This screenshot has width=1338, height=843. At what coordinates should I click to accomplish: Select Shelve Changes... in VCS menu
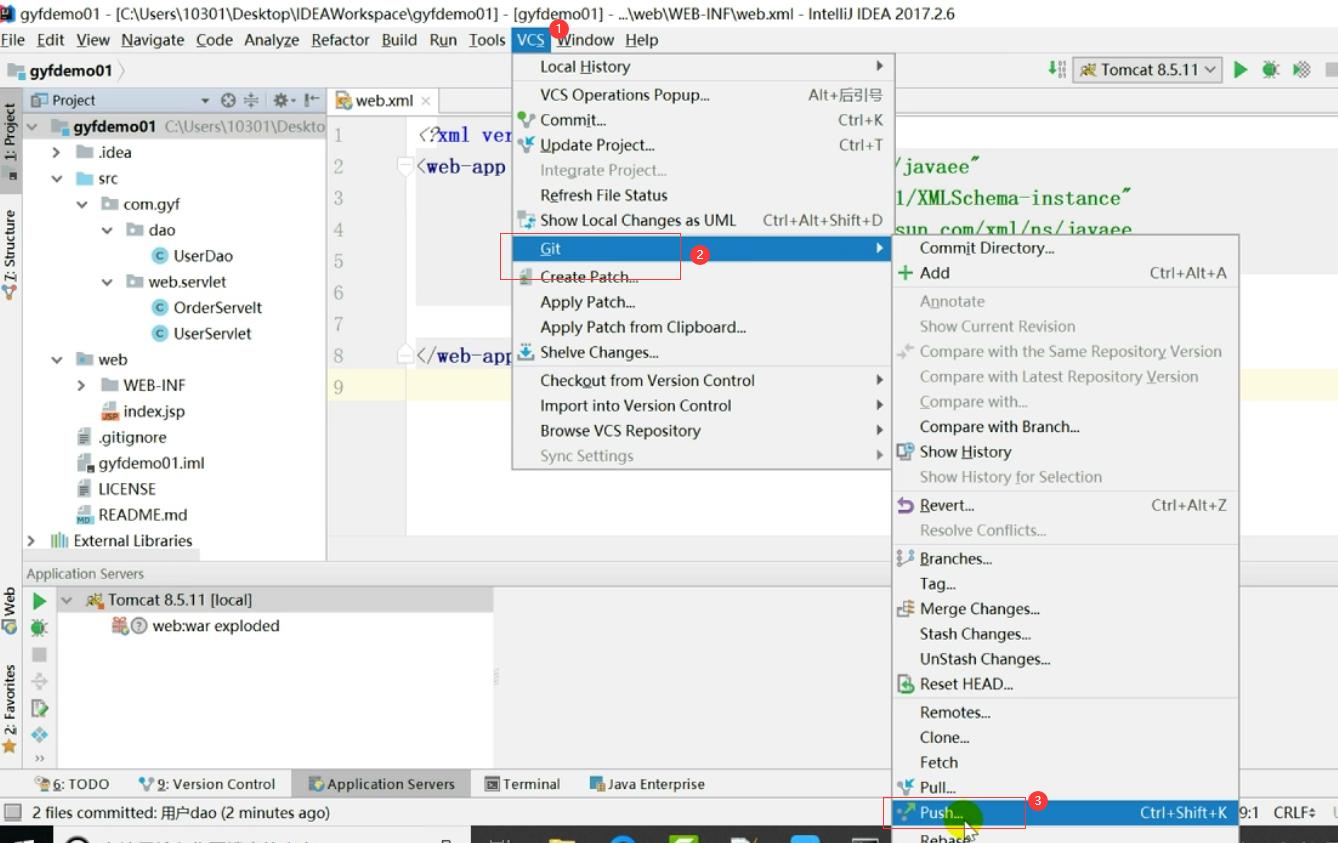click(702, 352)
